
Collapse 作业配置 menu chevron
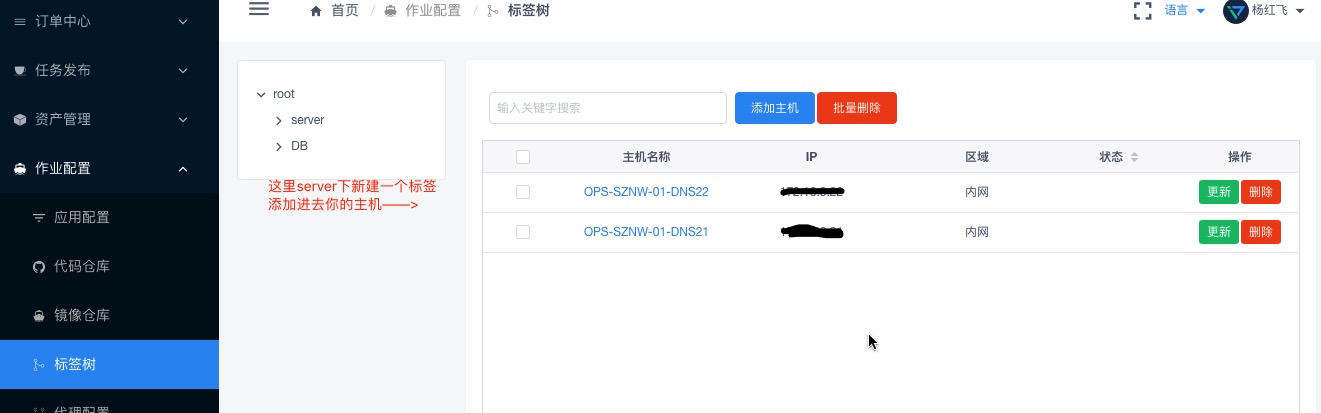182,169
